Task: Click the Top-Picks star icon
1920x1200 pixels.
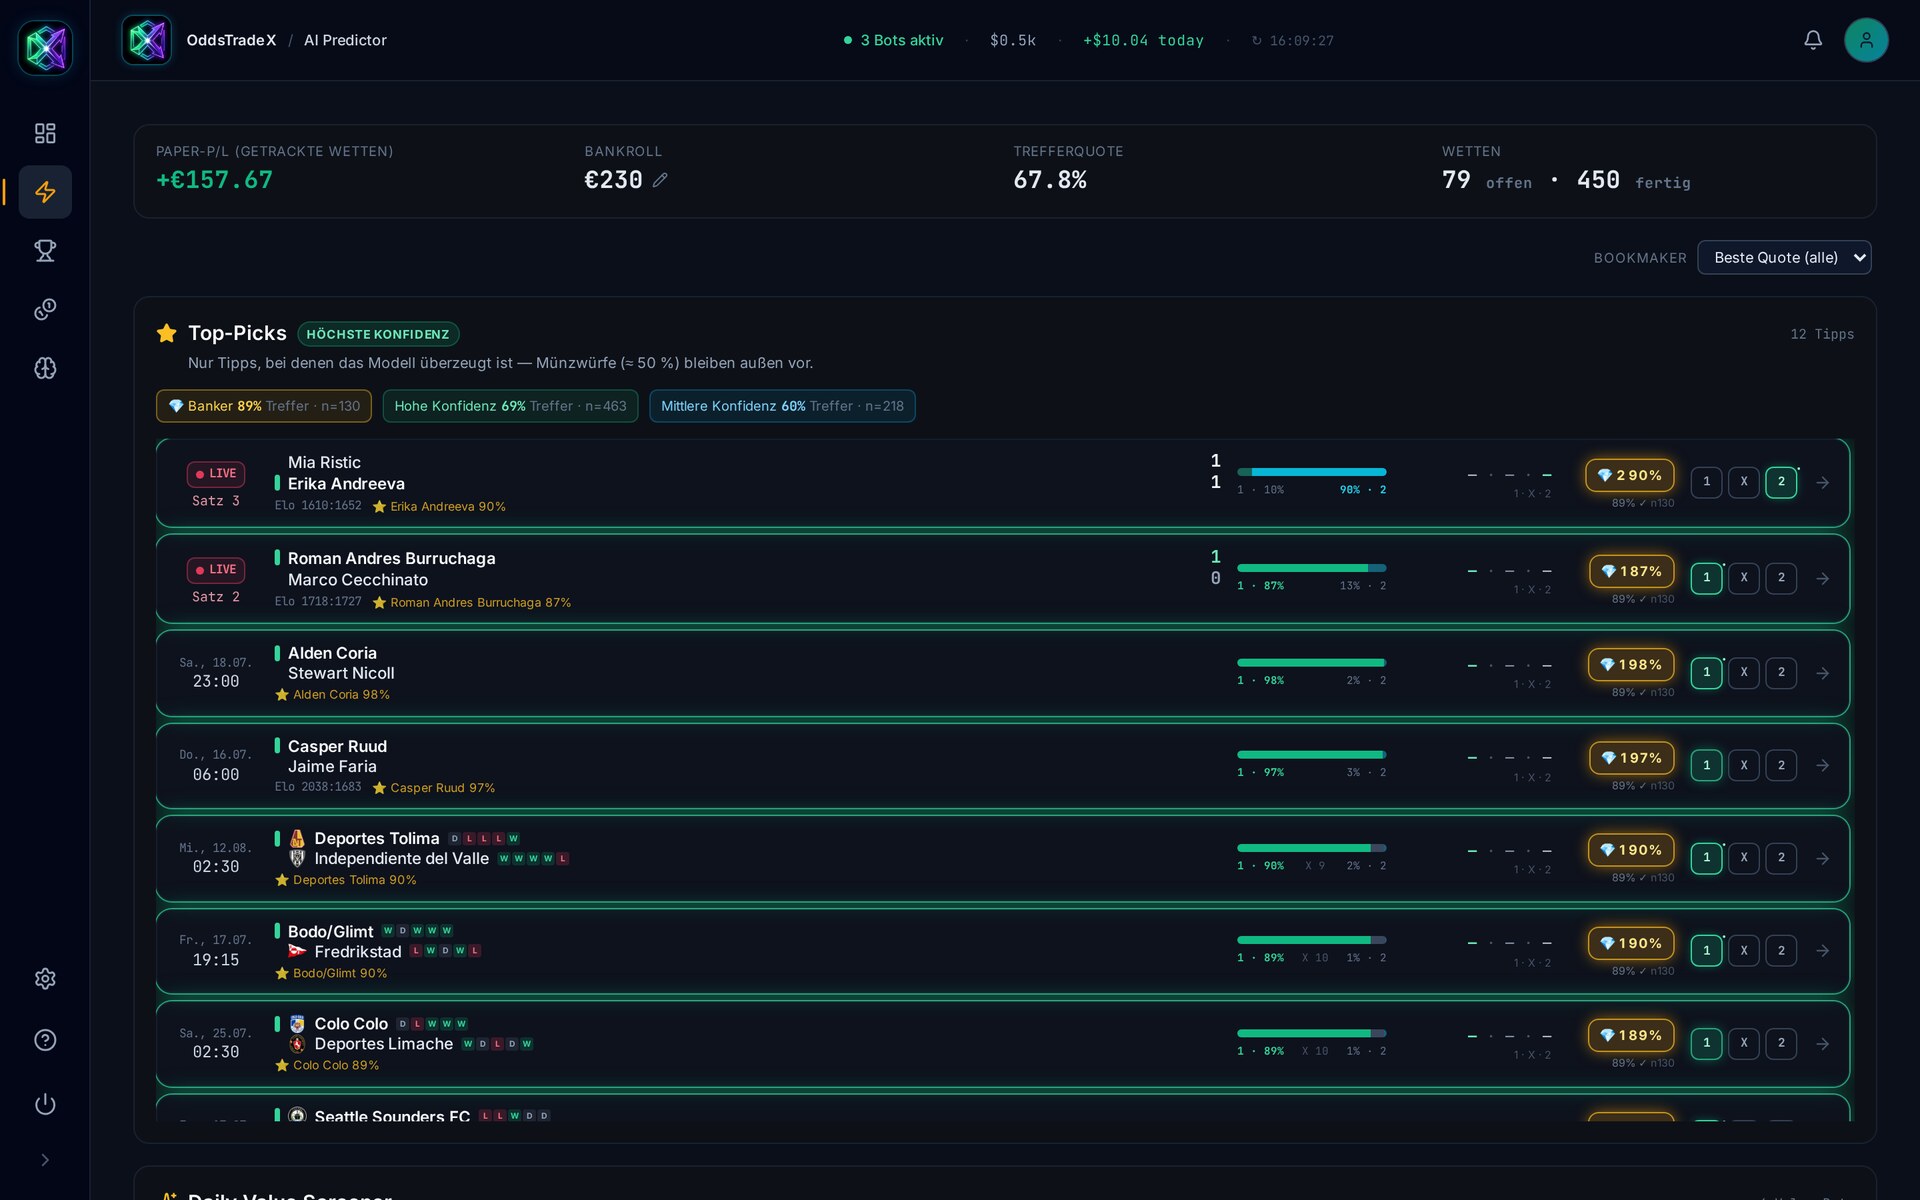Action: point(167,333)
